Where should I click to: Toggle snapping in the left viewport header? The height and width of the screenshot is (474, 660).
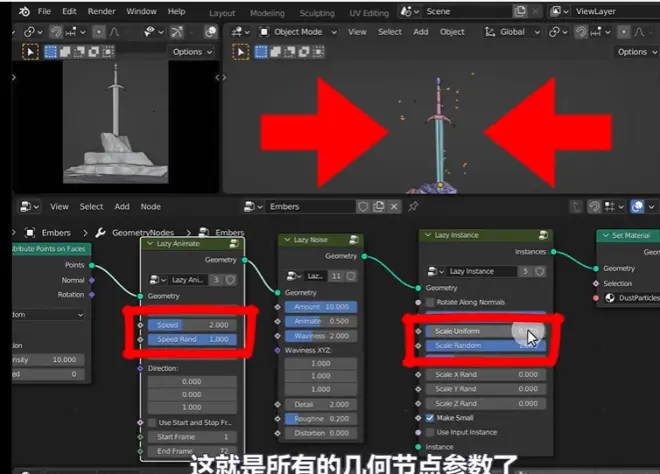(x=56, y=32)
